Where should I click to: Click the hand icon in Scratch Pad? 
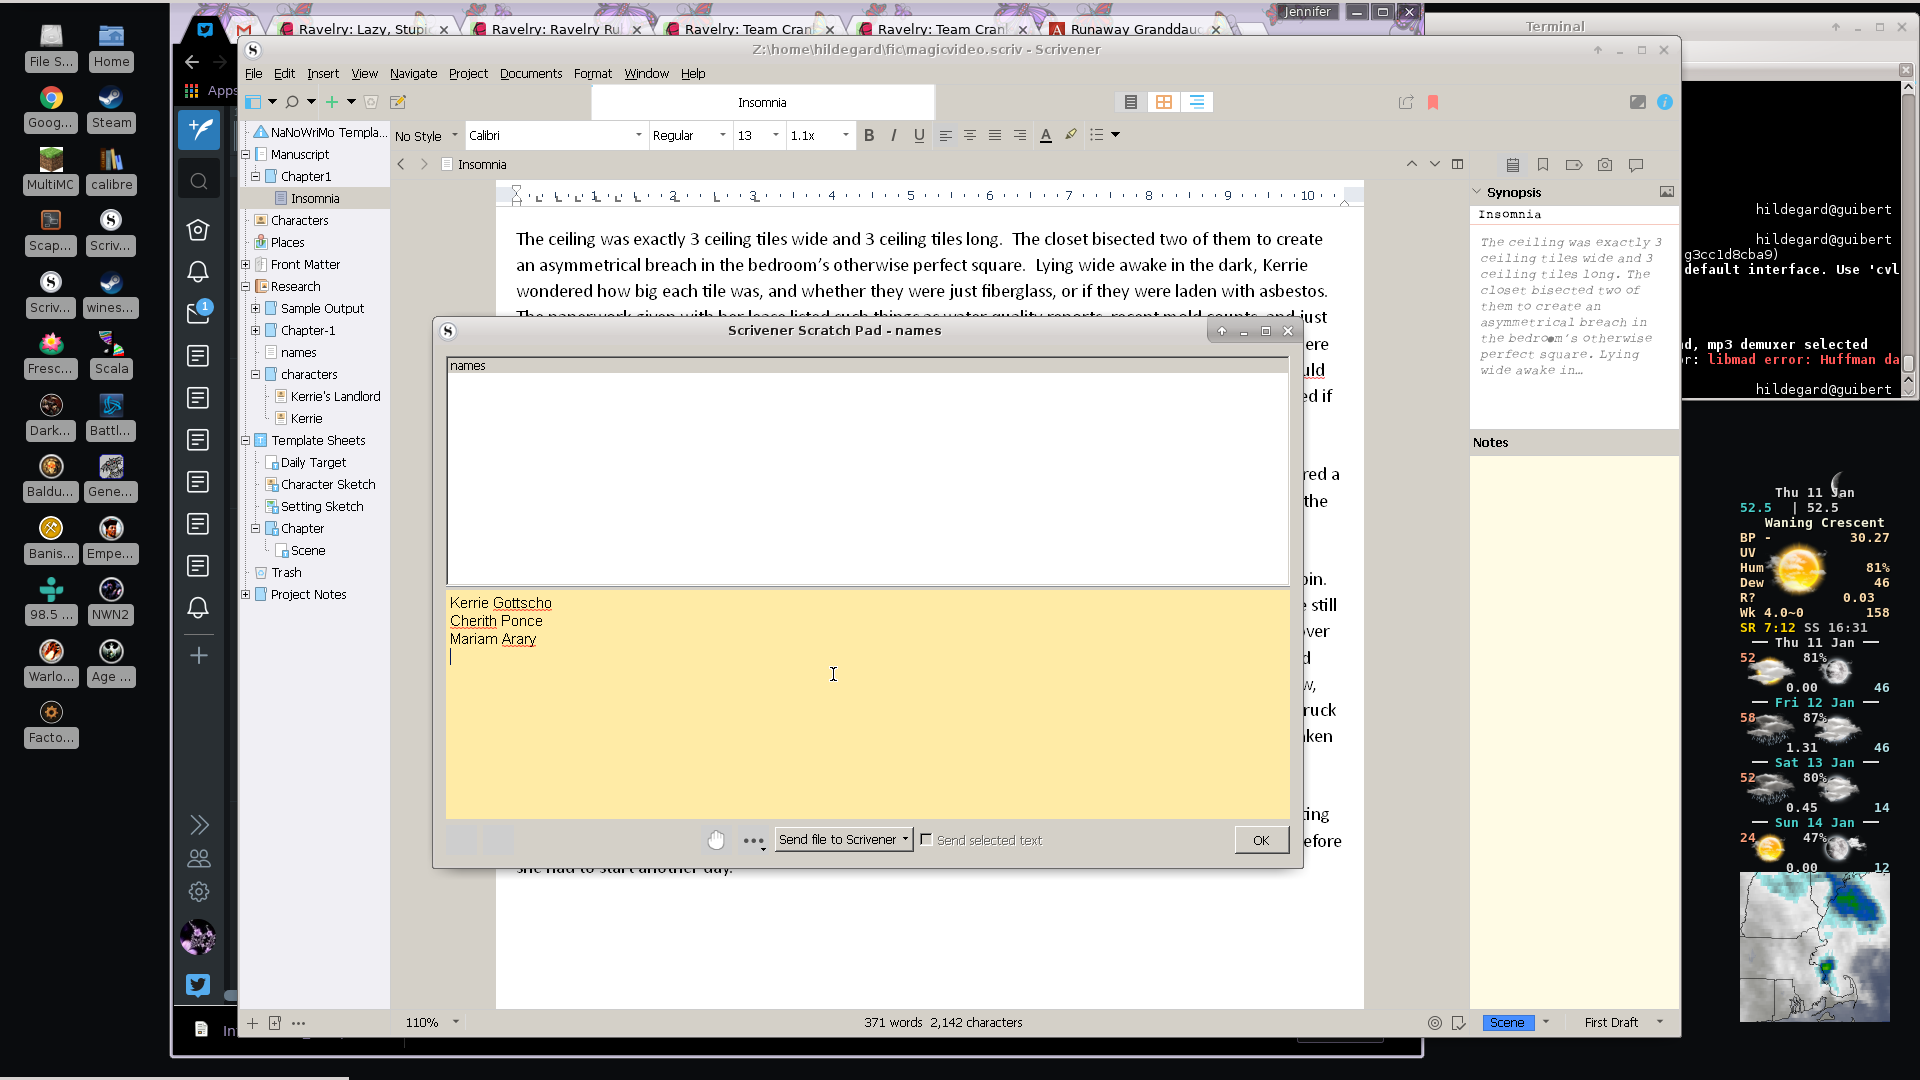(x=716, y=840)
